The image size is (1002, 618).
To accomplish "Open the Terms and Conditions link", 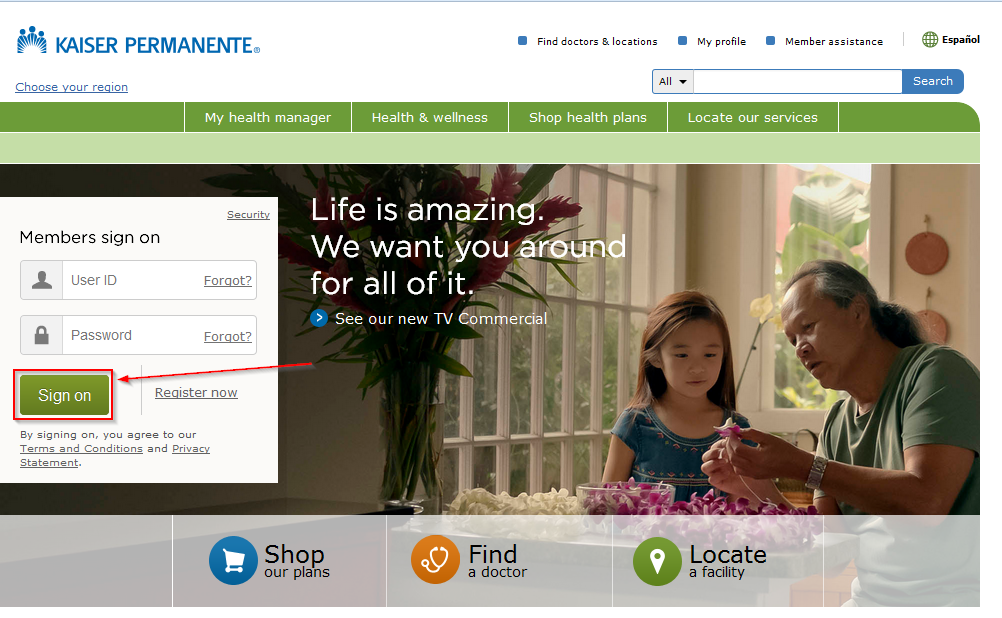I will click(x=81, y=449).
